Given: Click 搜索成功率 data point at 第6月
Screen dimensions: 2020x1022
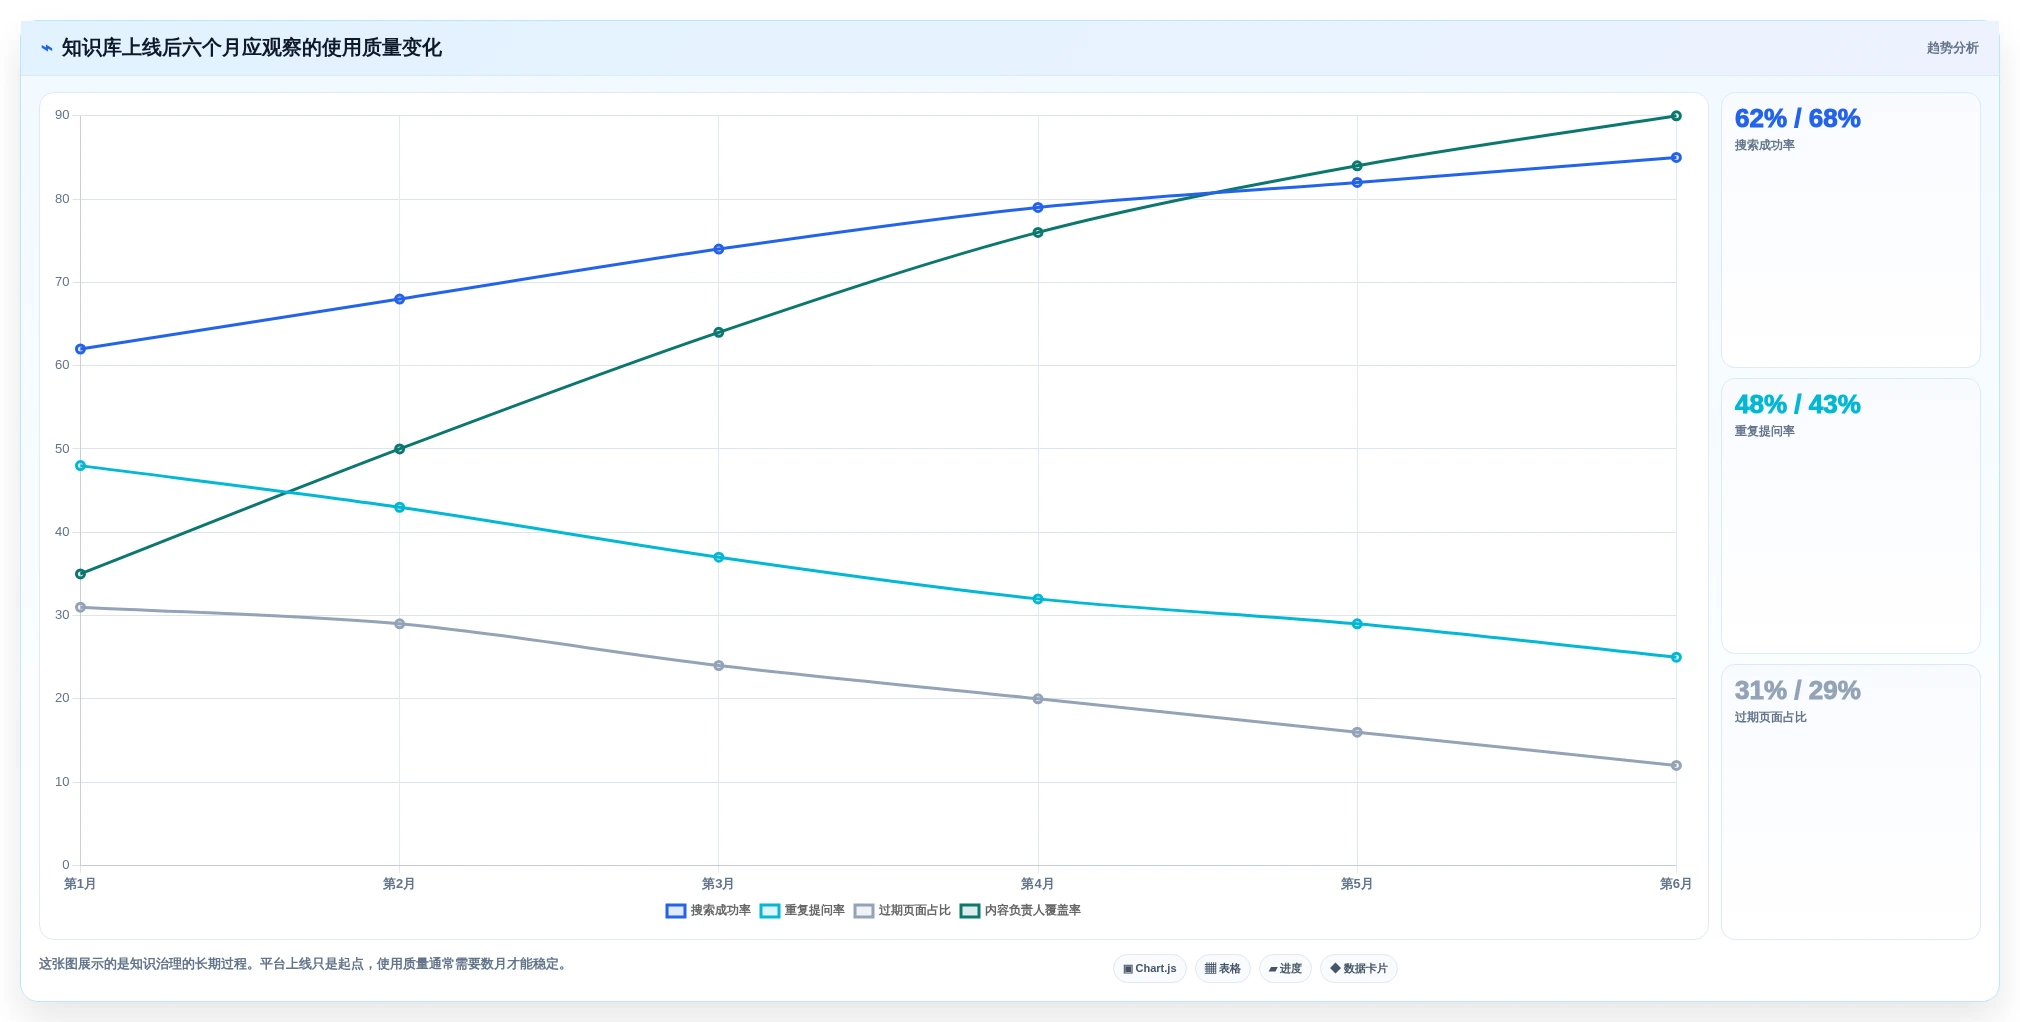Looking at the screenshot, I should [1676, 158].
